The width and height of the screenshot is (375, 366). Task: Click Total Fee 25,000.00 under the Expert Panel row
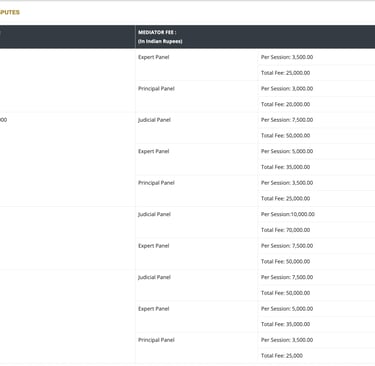[x=285, y=73]
